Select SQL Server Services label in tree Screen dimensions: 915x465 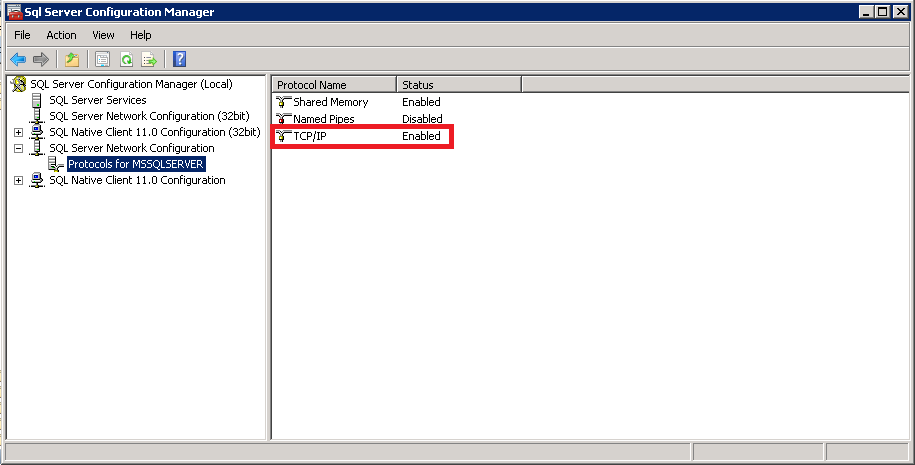click(x=97, y=100)
